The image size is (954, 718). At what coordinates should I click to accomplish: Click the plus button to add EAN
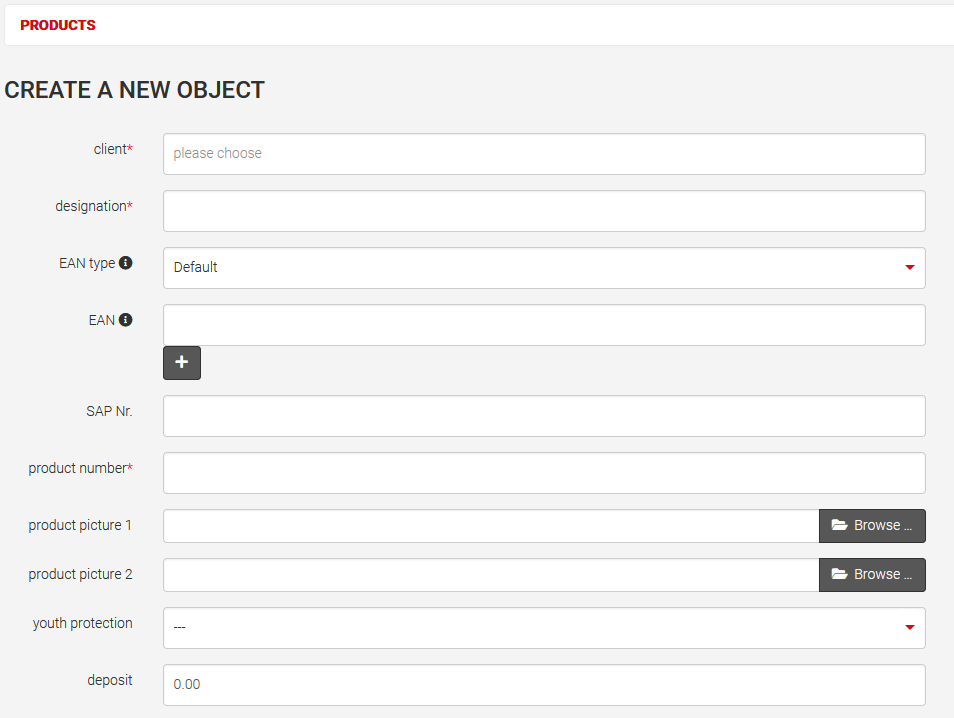[x=182, y=363]
